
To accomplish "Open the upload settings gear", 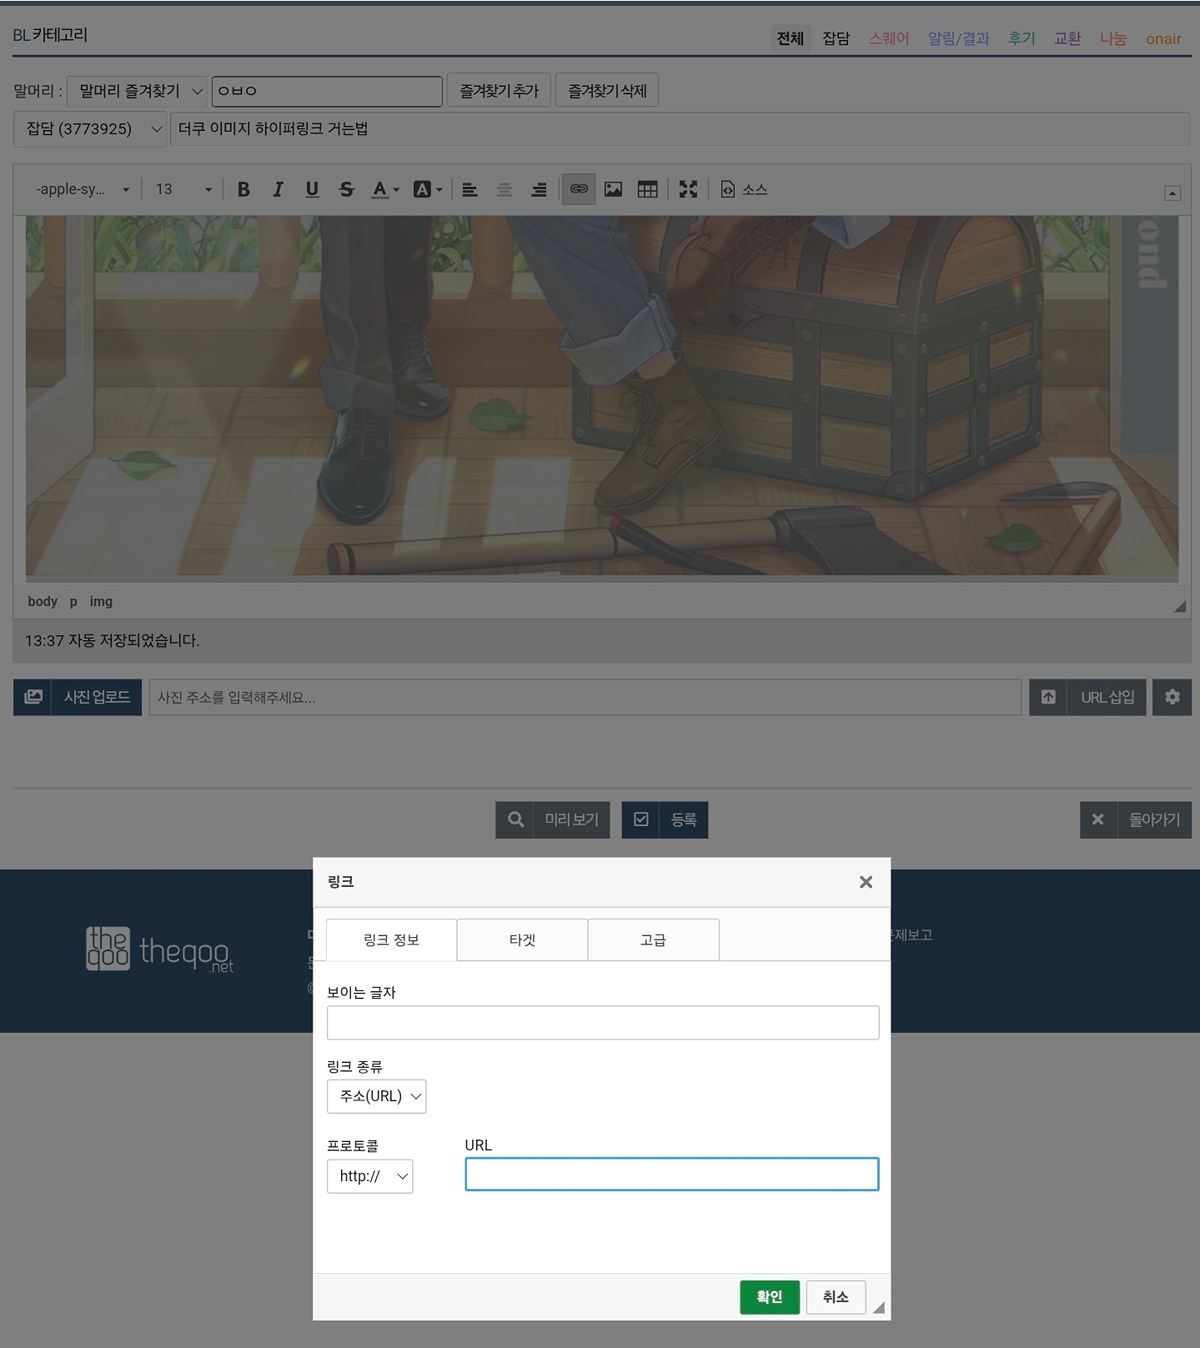I will click(x=1172, y=697).
